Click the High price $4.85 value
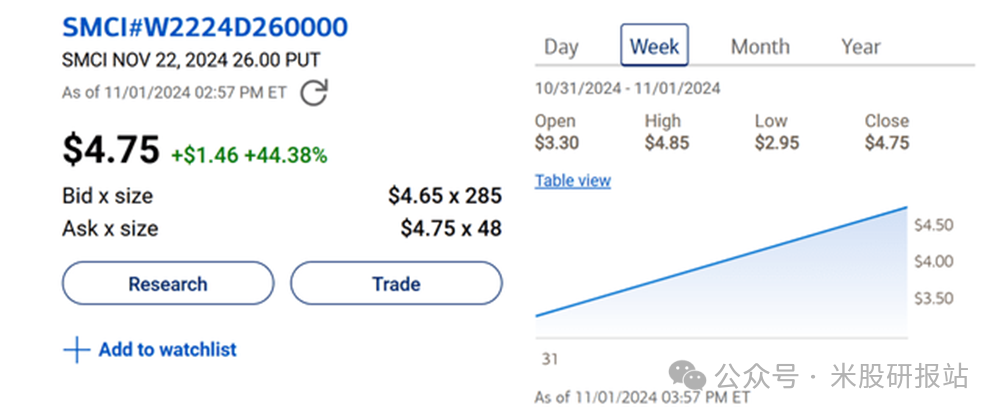This screenshot has width=1000, height=416. (x=667, y=142)
